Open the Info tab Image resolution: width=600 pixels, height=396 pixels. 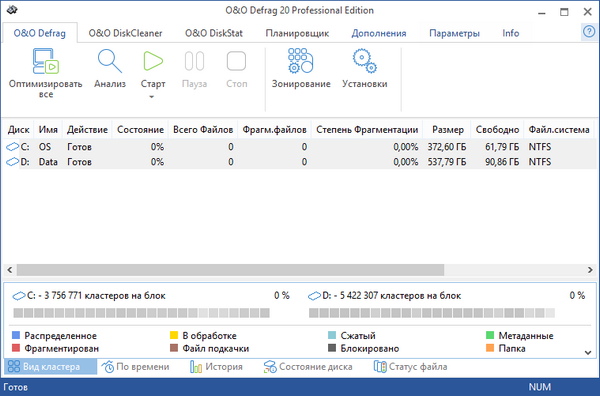coord(511,33)
